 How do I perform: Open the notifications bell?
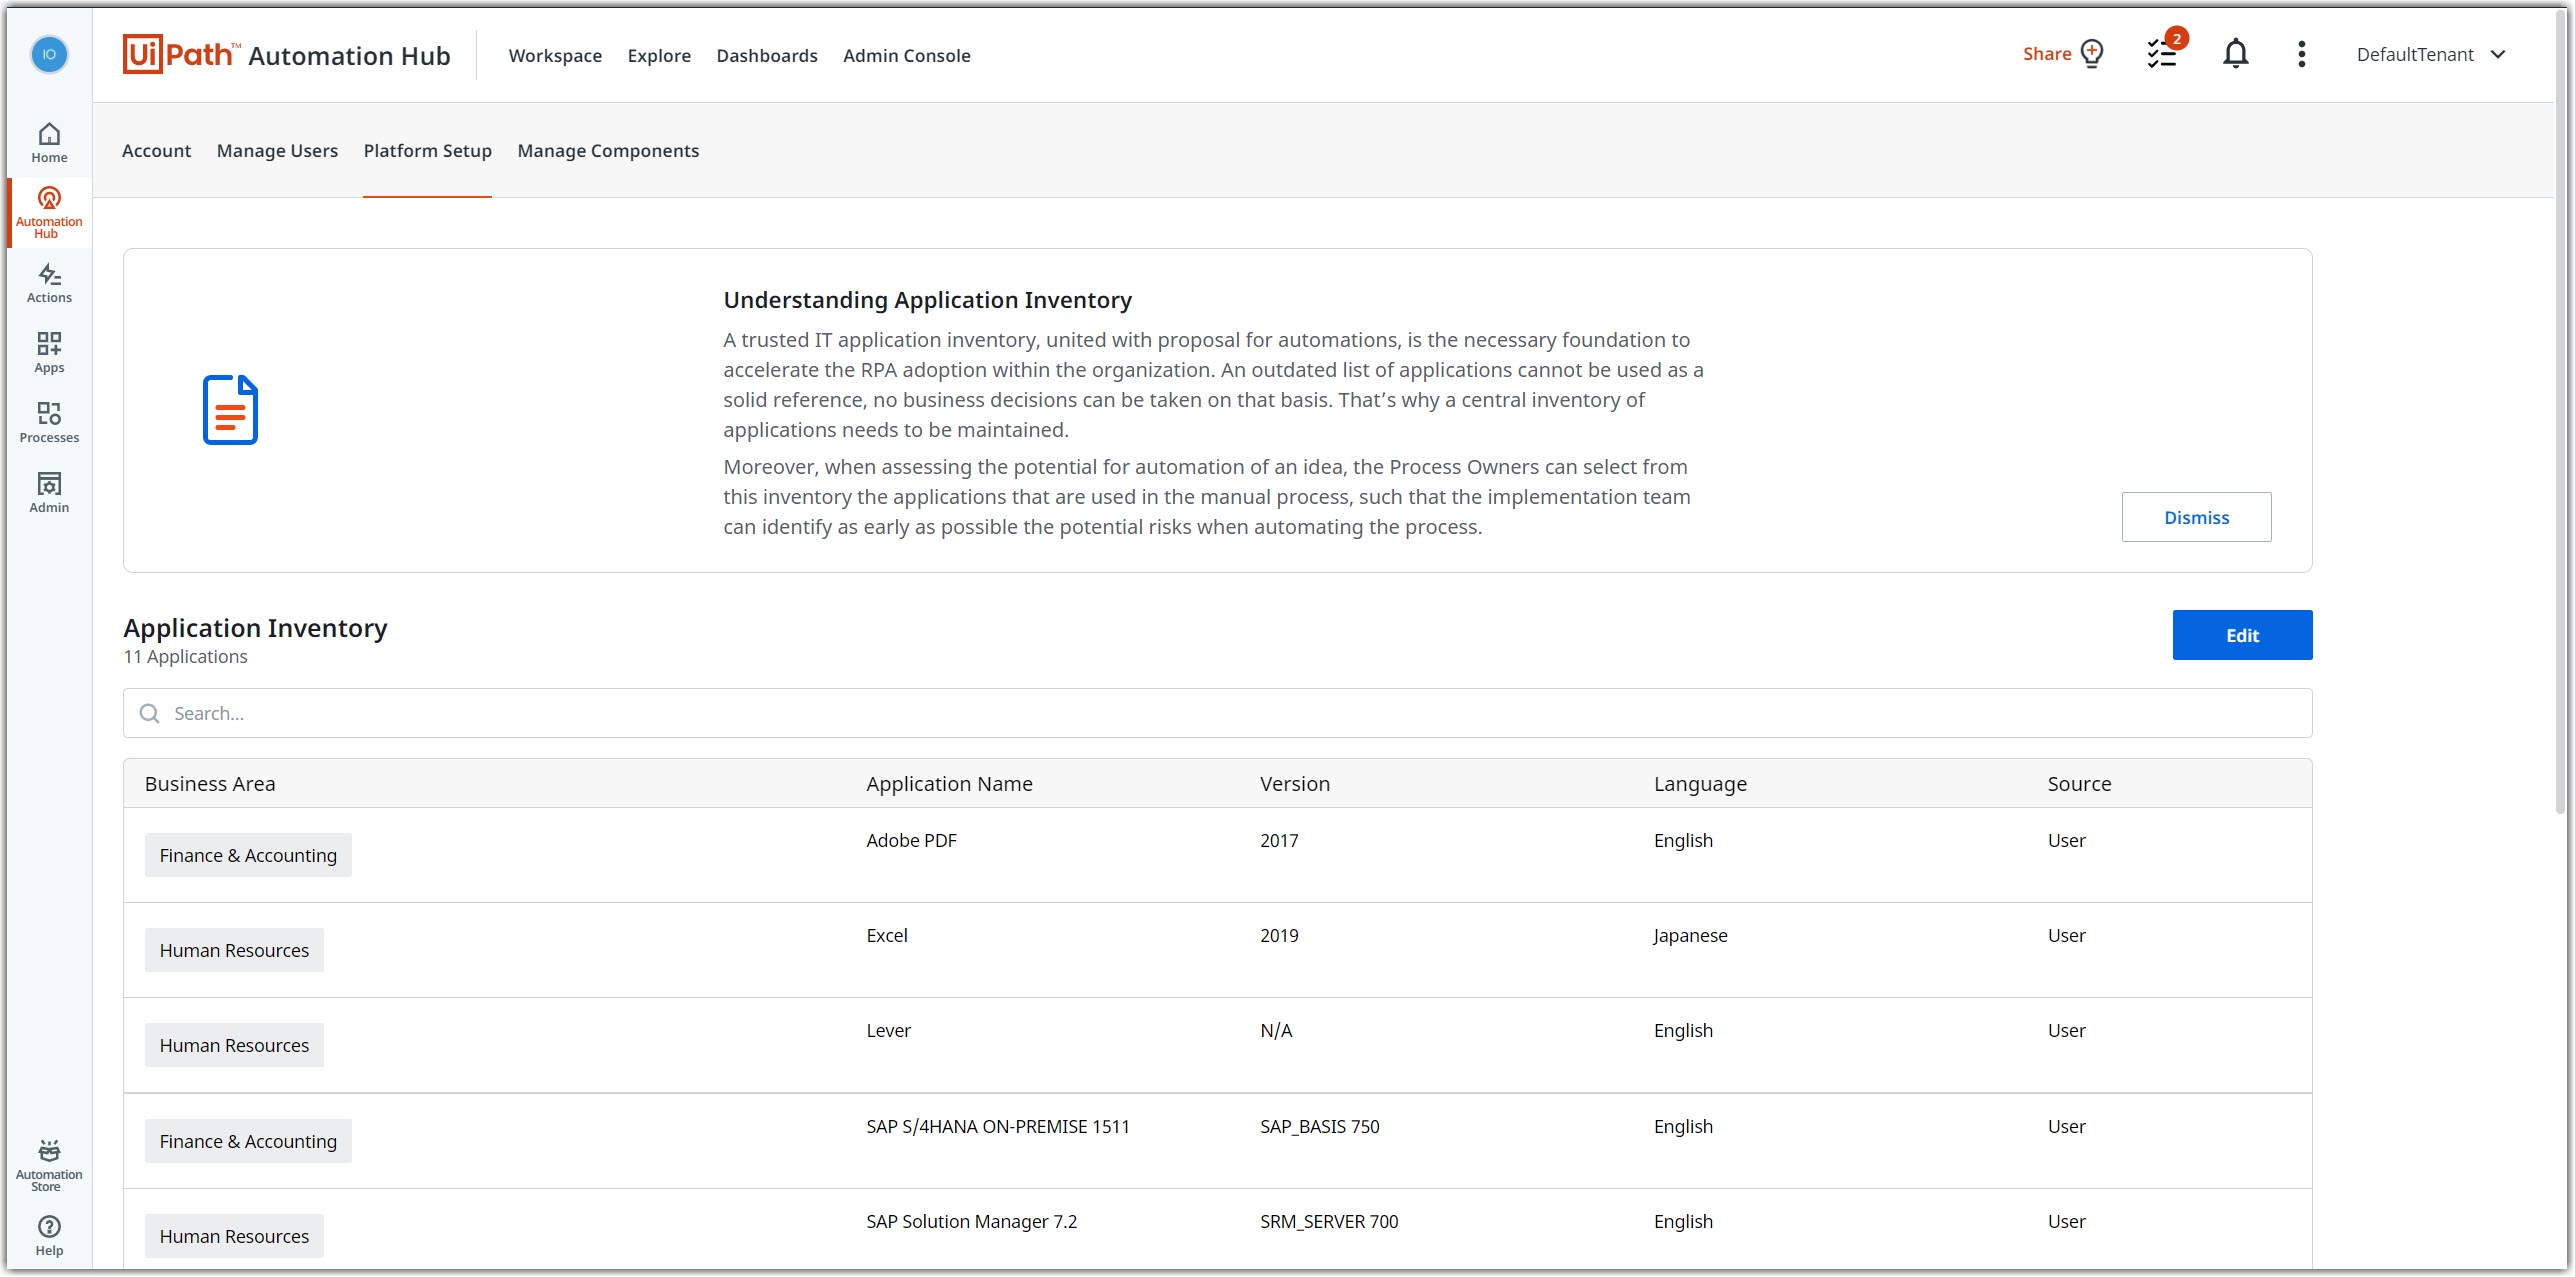(x=2235, y=54)
